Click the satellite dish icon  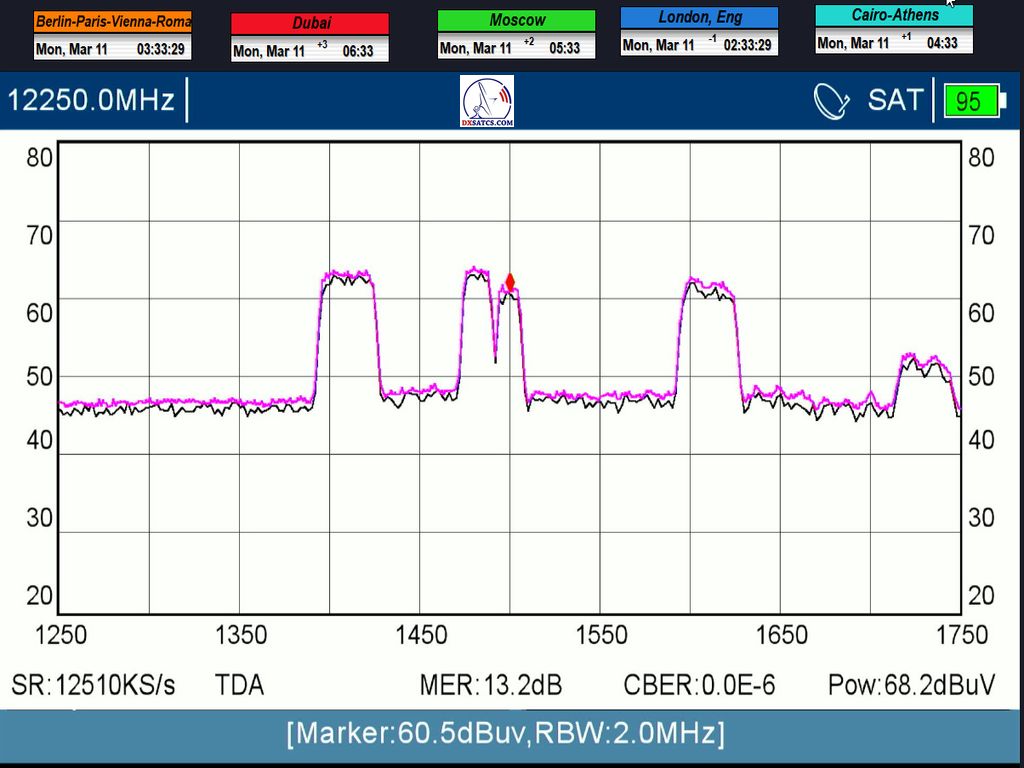click(x=831, y=101)
